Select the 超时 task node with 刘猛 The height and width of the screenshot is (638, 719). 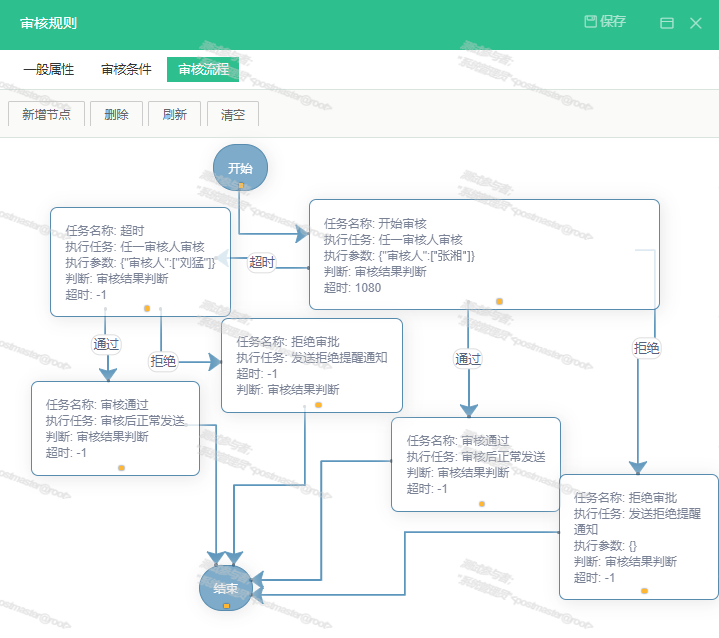(x=140, y=262)
